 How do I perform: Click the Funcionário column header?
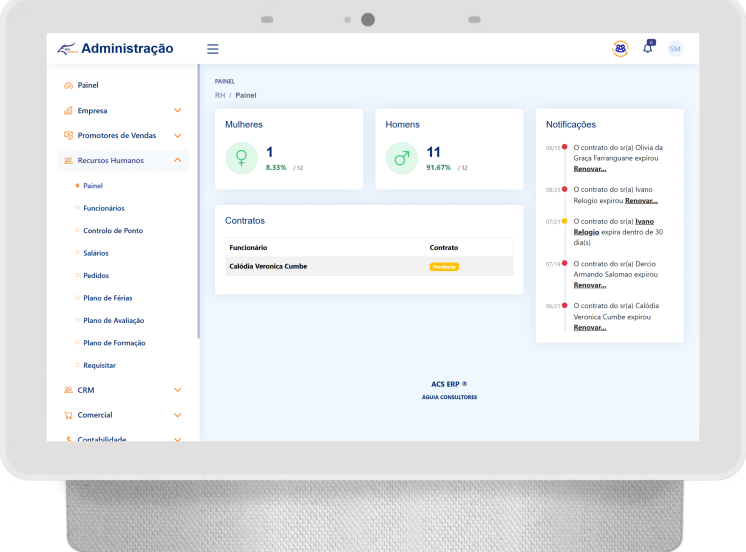[248, 247]
